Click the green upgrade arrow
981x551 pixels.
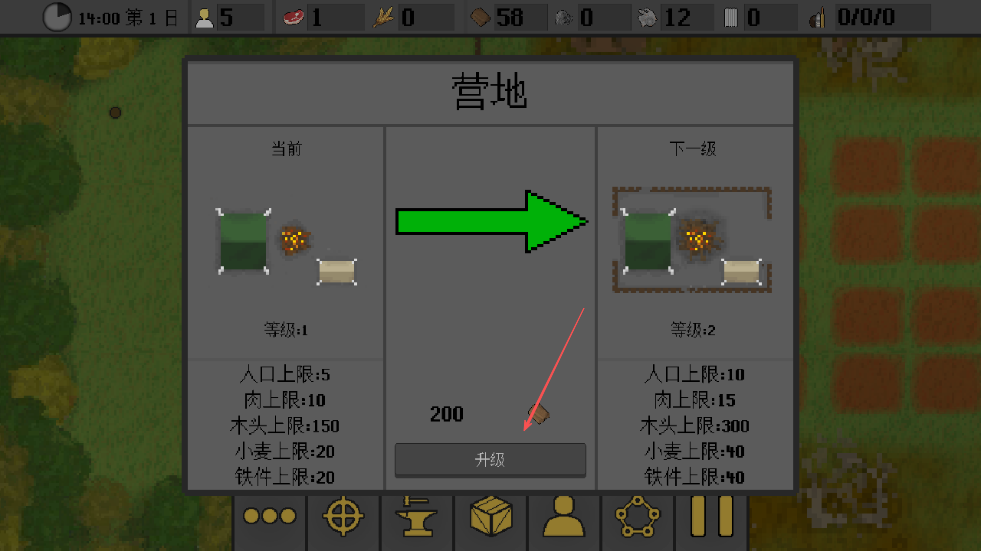click(x=492, y=221)
